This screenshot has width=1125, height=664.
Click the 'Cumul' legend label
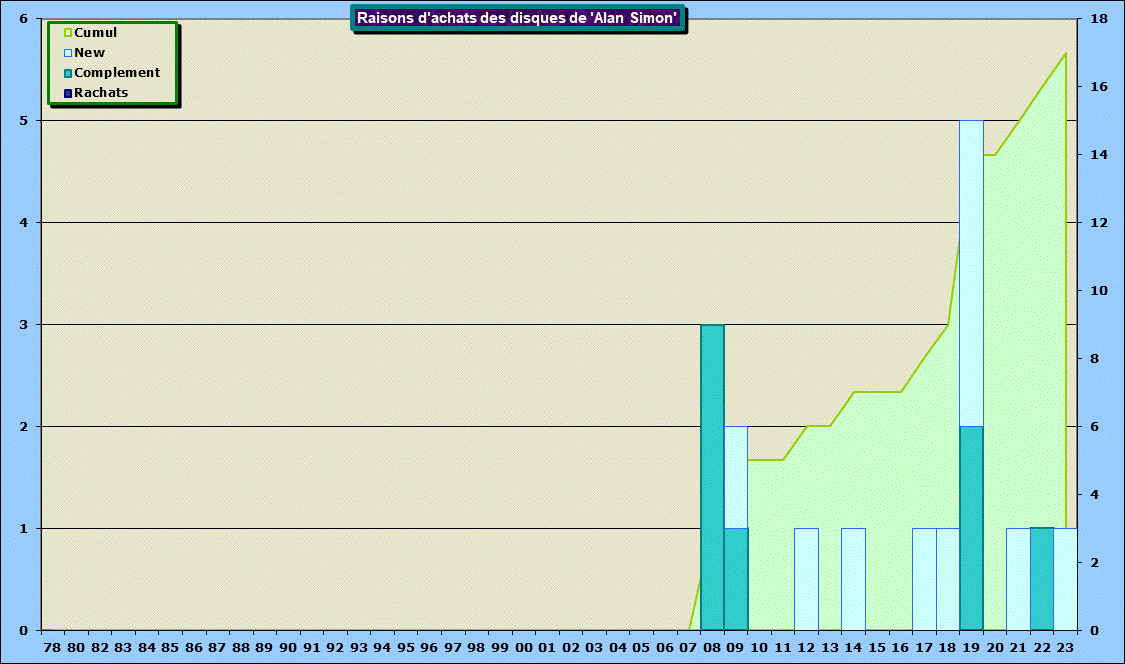pos(95,33)
